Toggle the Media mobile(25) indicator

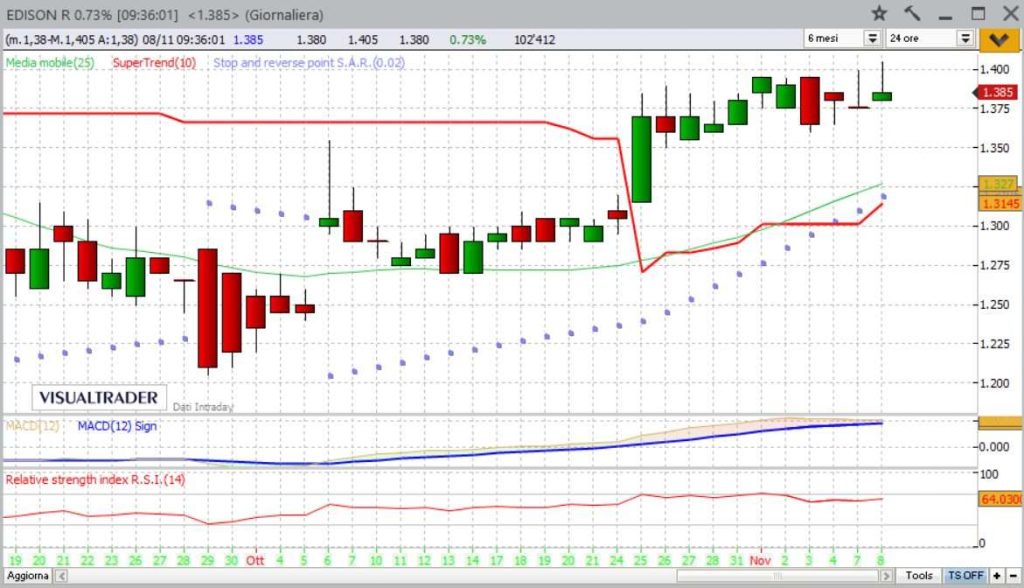coord(50,63)
